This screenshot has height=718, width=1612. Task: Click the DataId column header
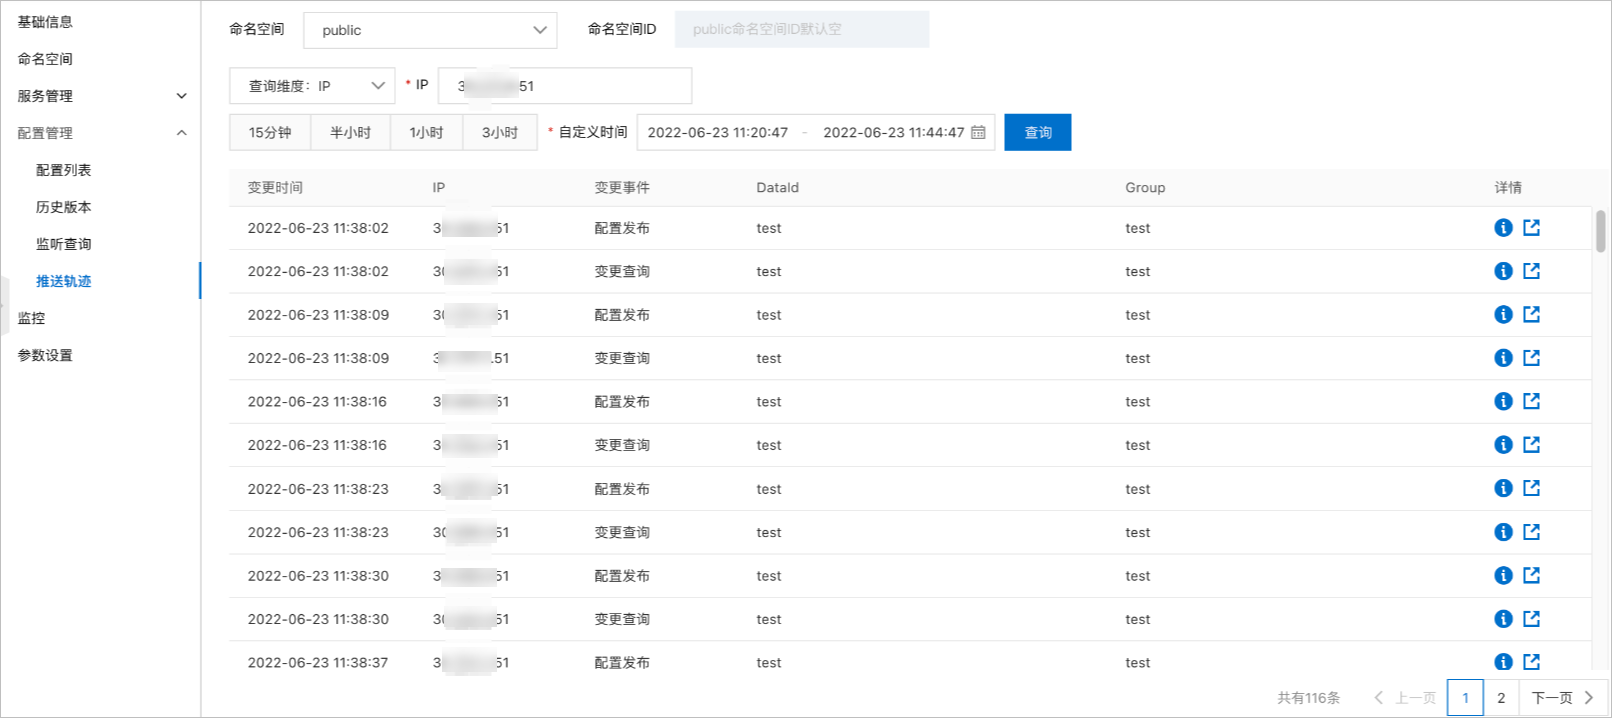(x=777, y=187)
